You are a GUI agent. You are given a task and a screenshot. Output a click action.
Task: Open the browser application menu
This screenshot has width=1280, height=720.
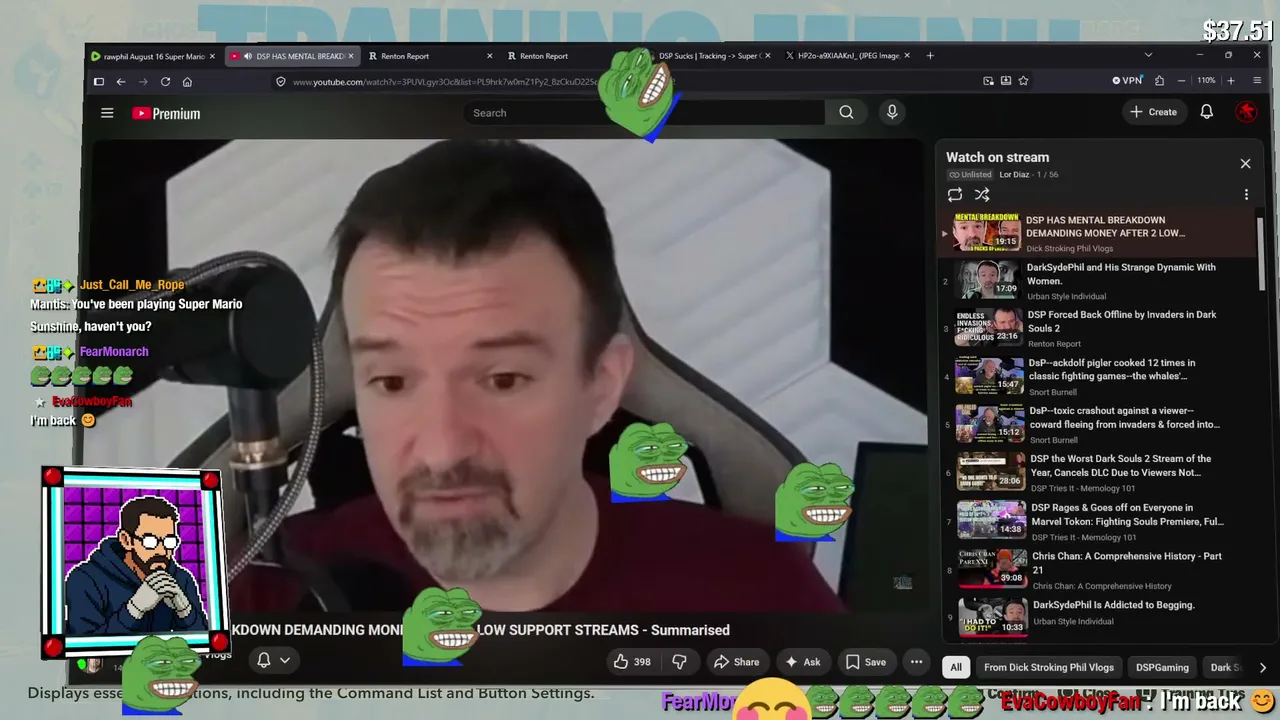[1257, 81]
